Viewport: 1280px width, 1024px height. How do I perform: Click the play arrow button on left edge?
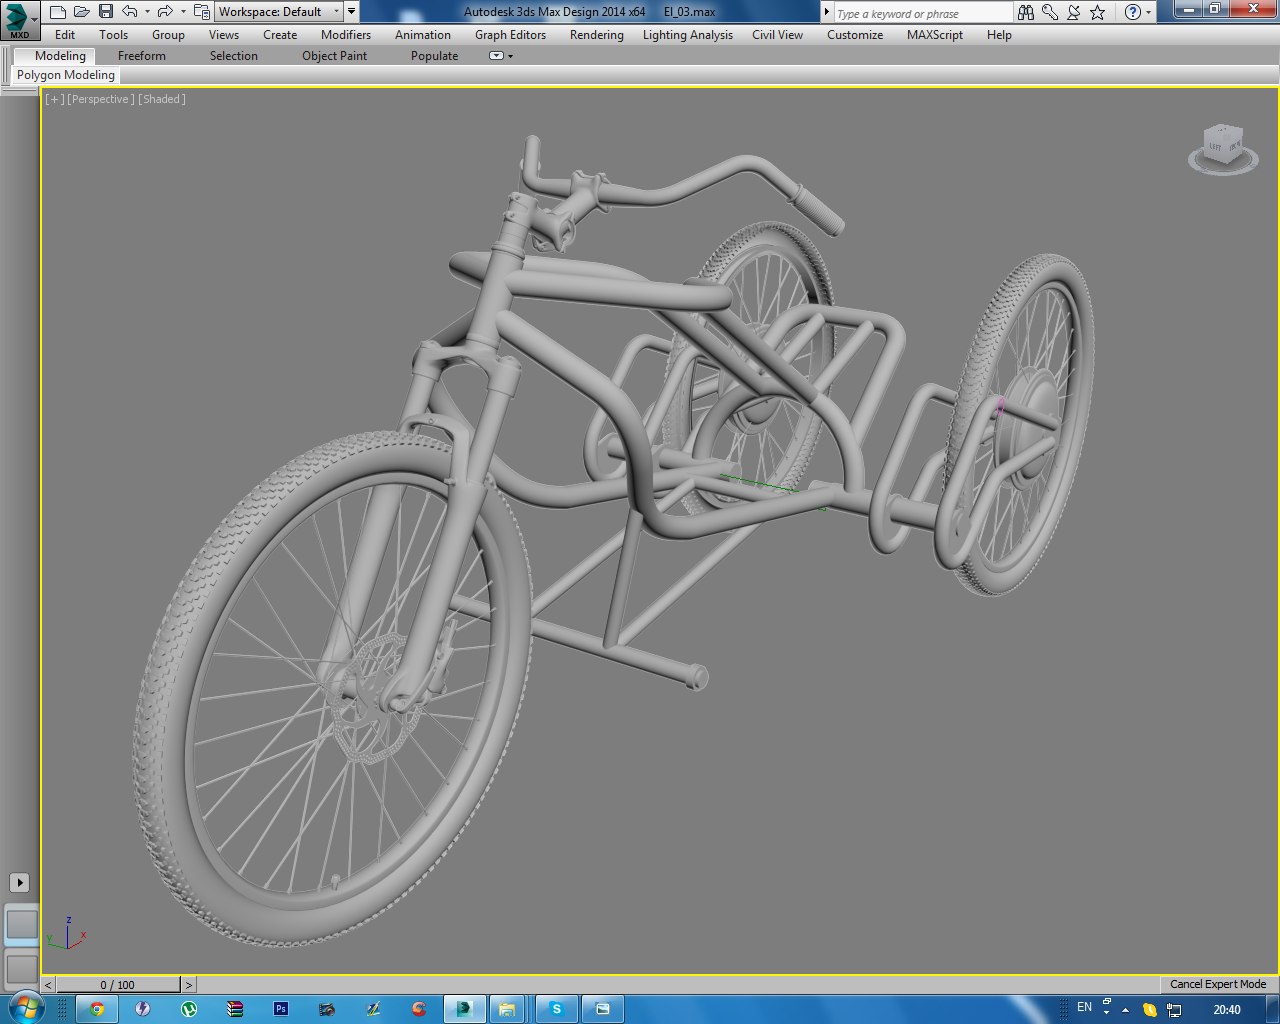(x=19, y=882)
